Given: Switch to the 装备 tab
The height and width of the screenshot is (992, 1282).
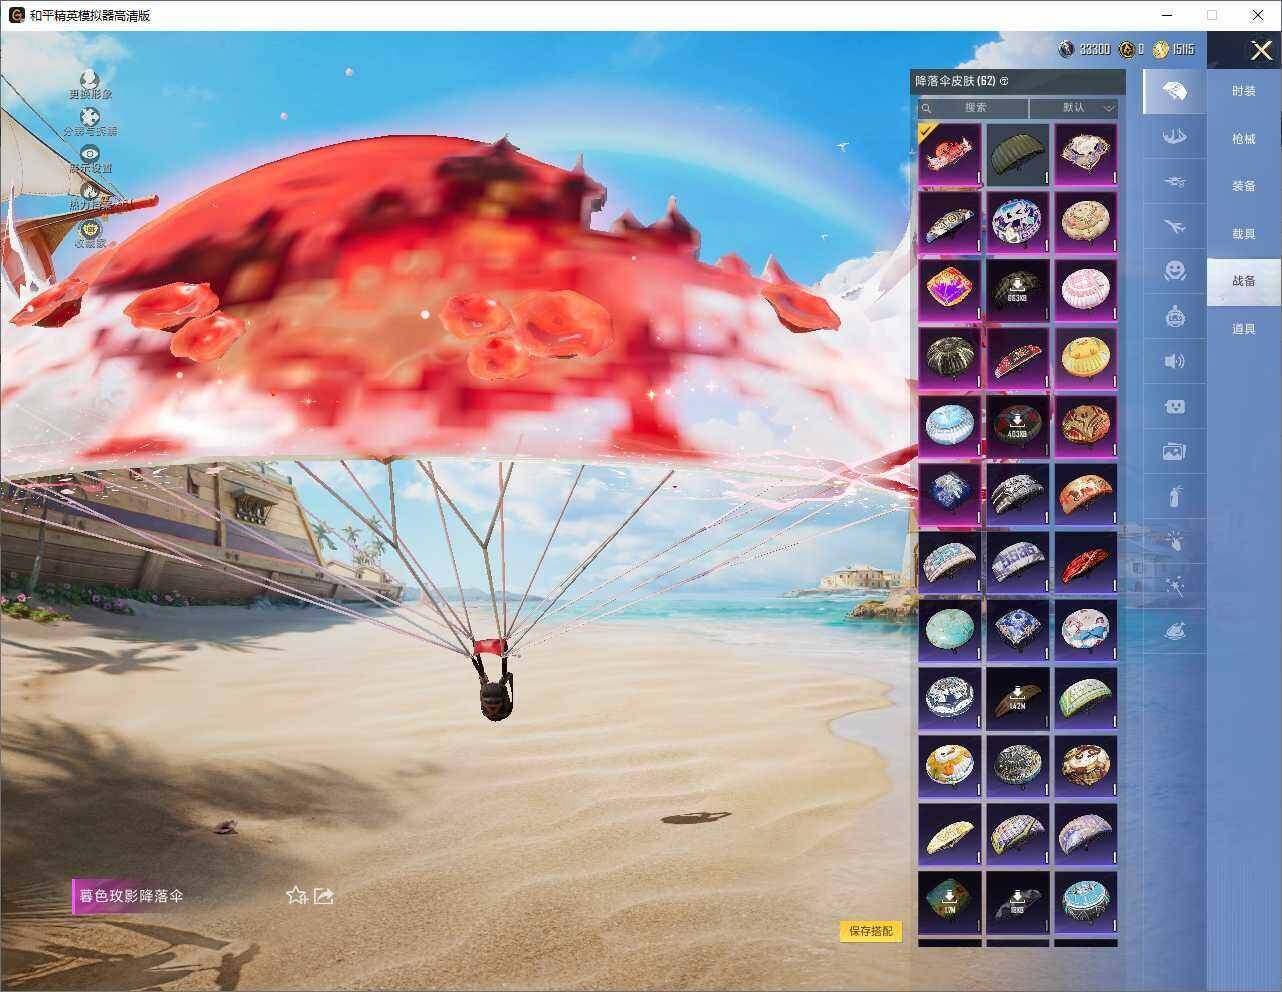Looking at the screenshot, I should tap(1244, 186).
